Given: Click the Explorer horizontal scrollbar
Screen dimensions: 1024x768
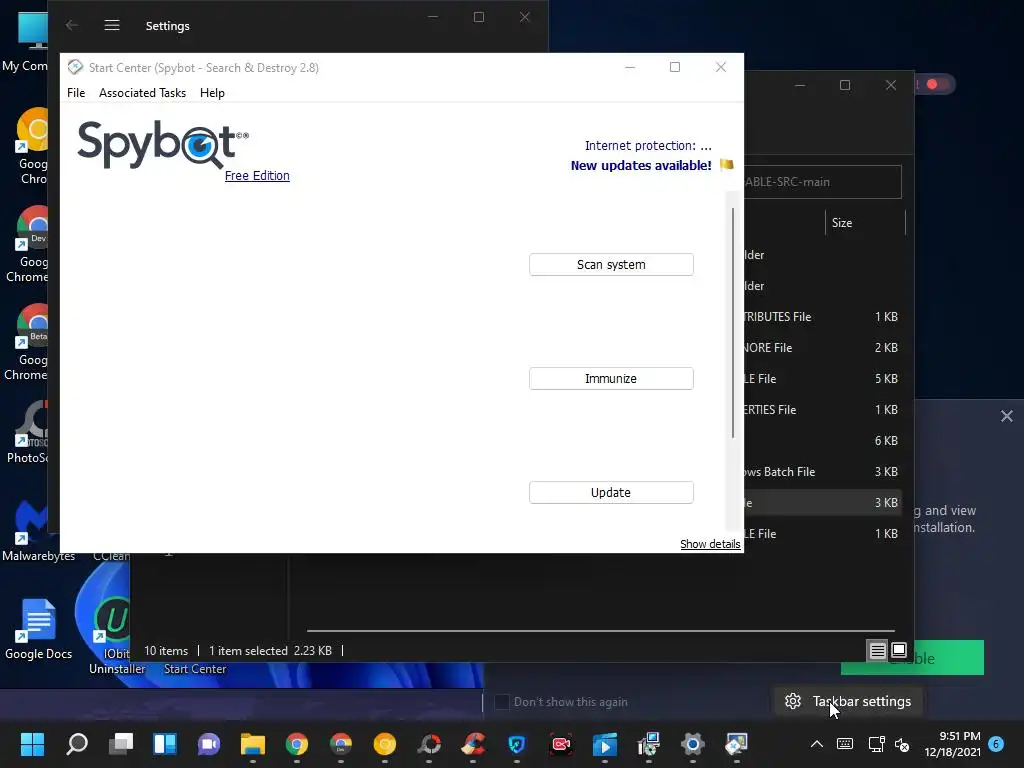Looking at the screenshot, I should (600, 631).
